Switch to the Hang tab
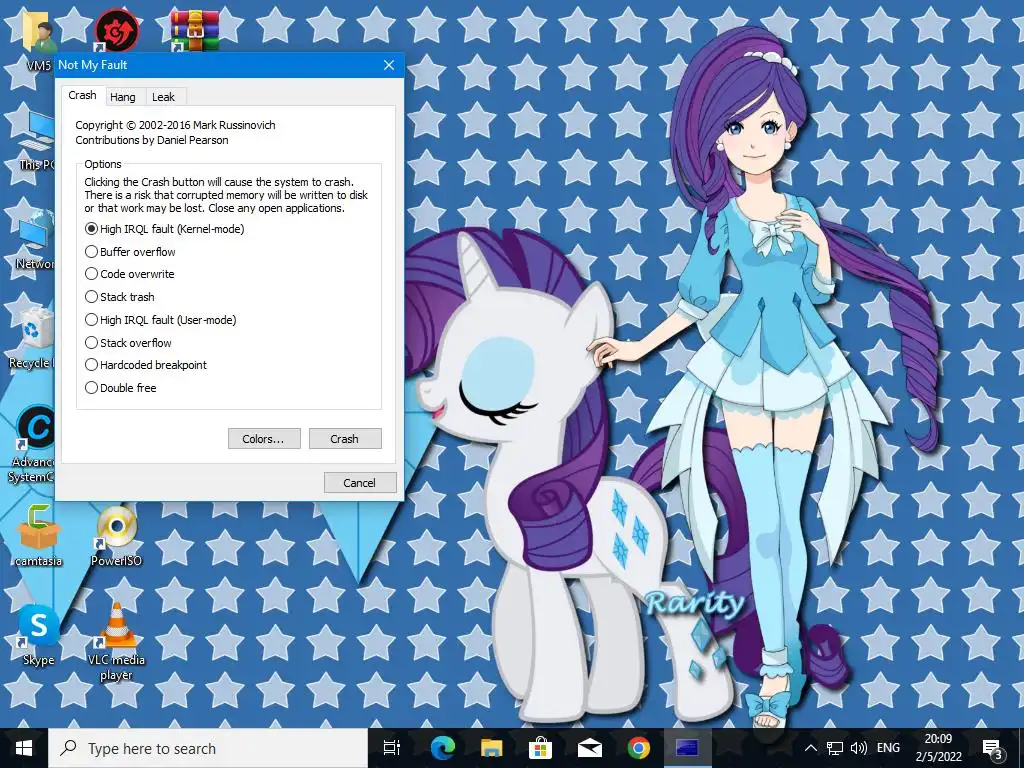Screen dimensions: 1024x768 pyautogui.click(x=123, y=97)
